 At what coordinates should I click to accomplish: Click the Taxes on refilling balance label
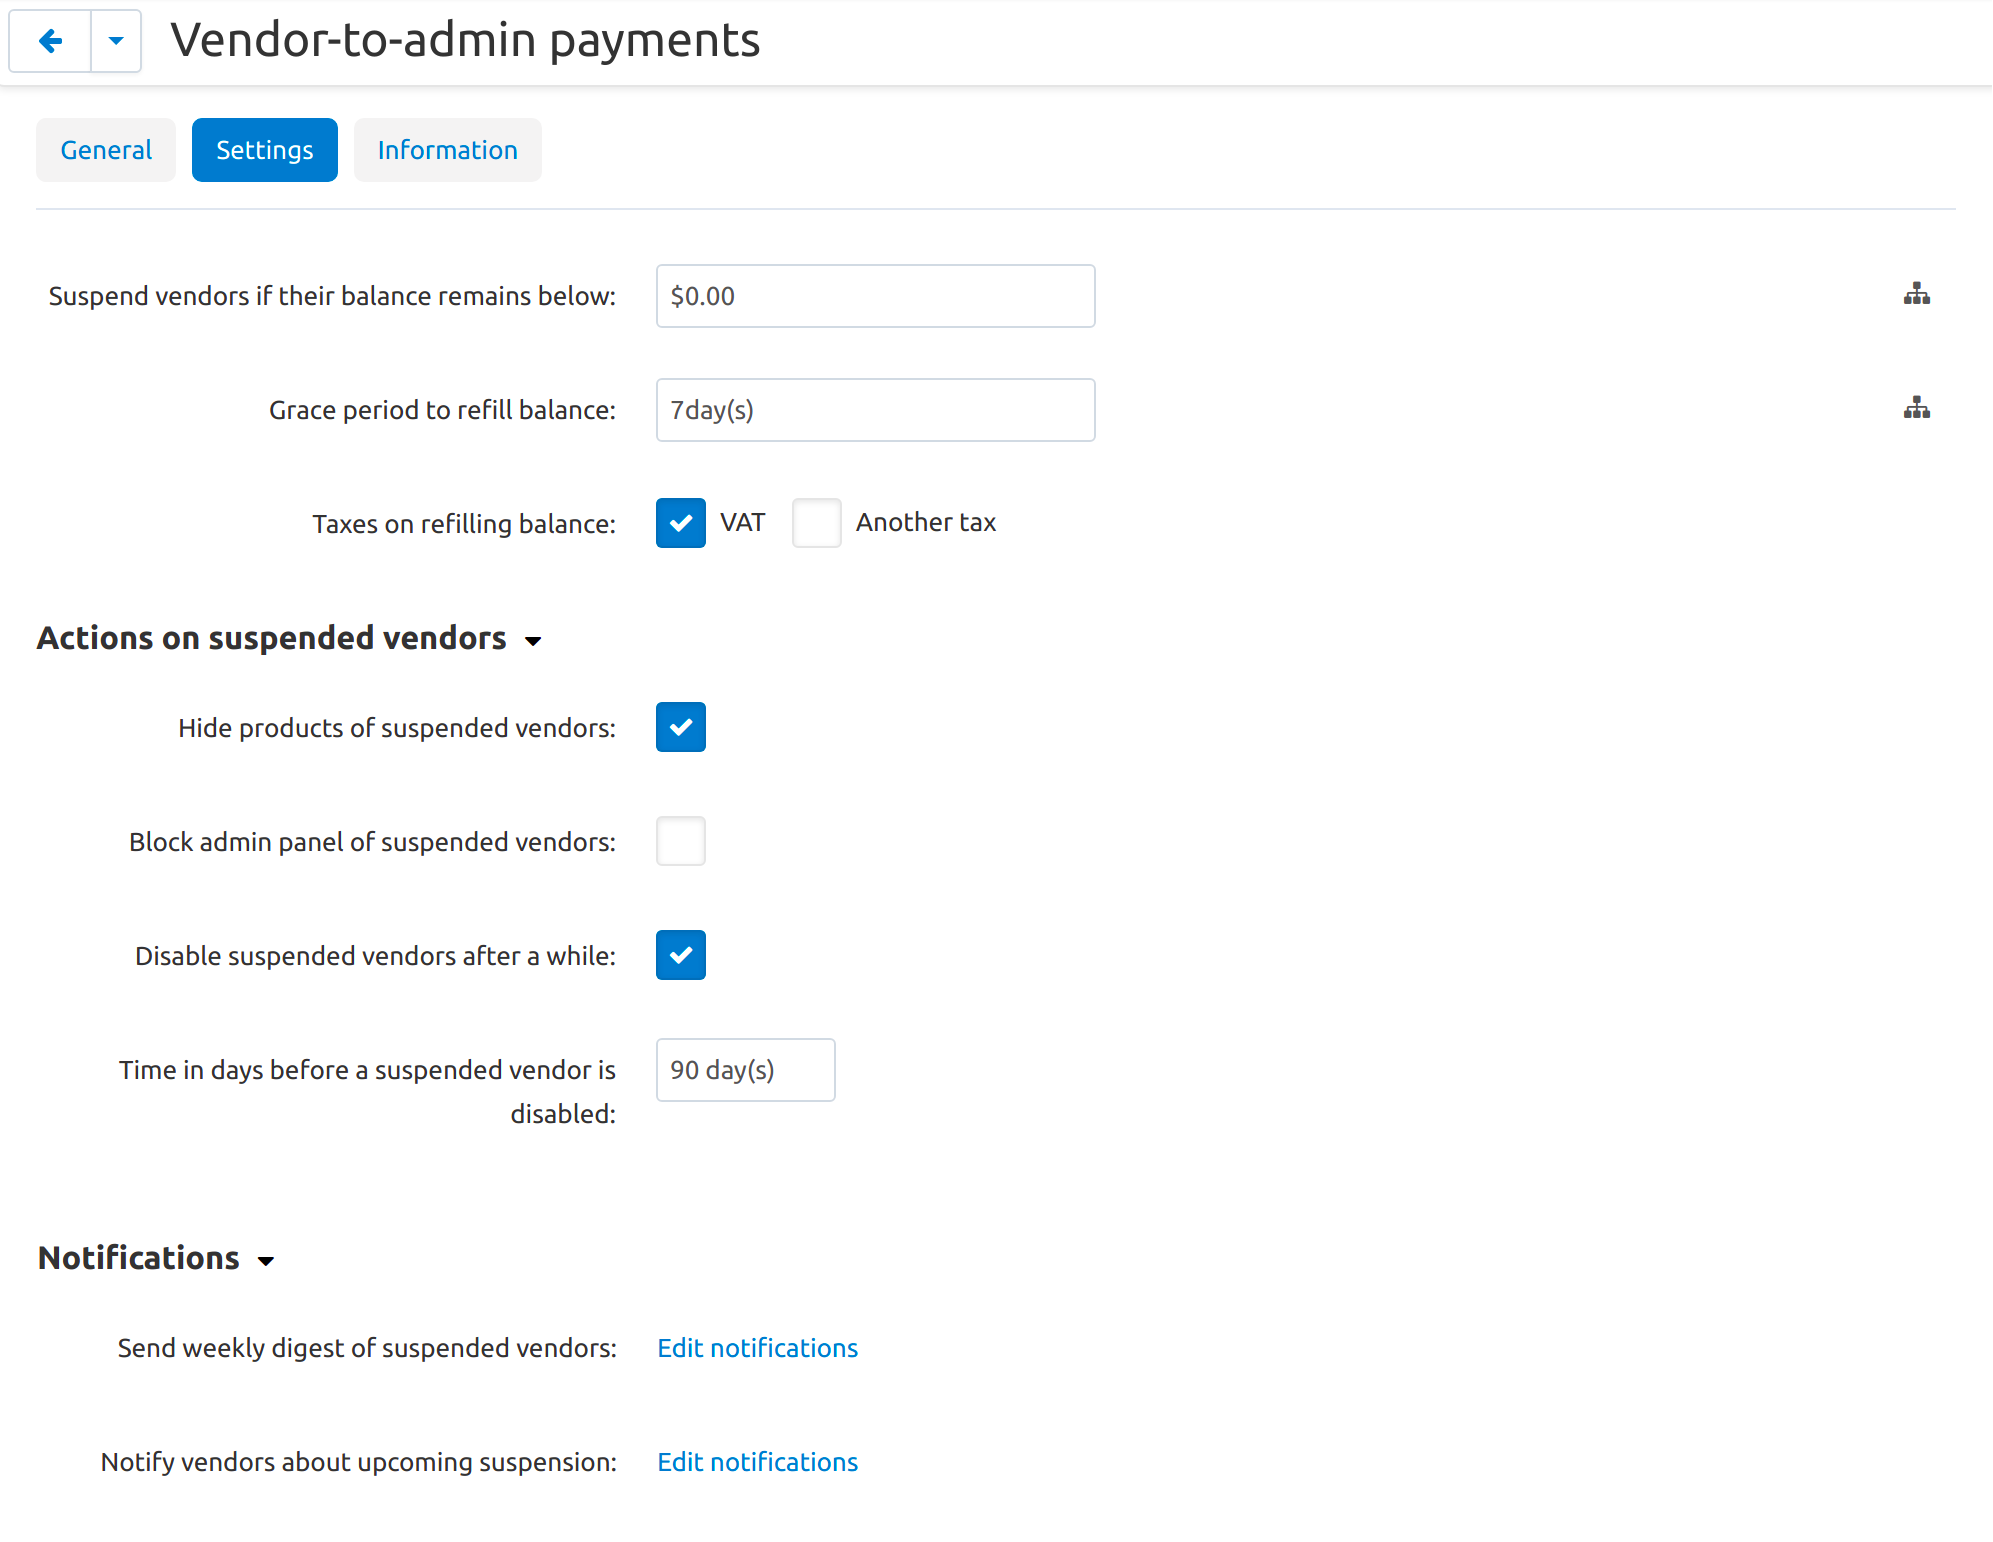[x=464, y=524]
